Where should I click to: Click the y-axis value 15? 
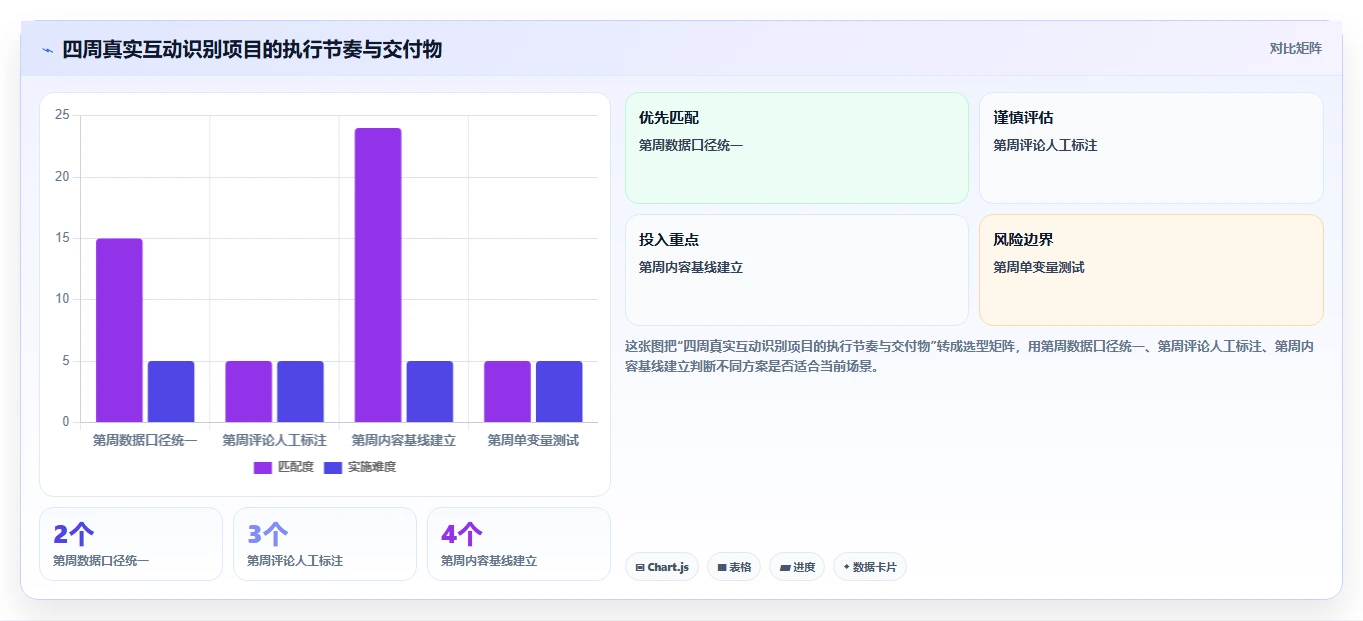(x=62, y=238)
